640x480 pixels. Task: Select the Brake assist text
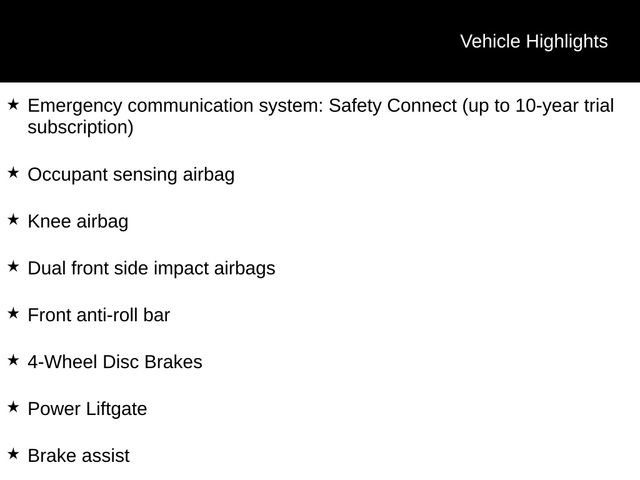pos(79,456)
